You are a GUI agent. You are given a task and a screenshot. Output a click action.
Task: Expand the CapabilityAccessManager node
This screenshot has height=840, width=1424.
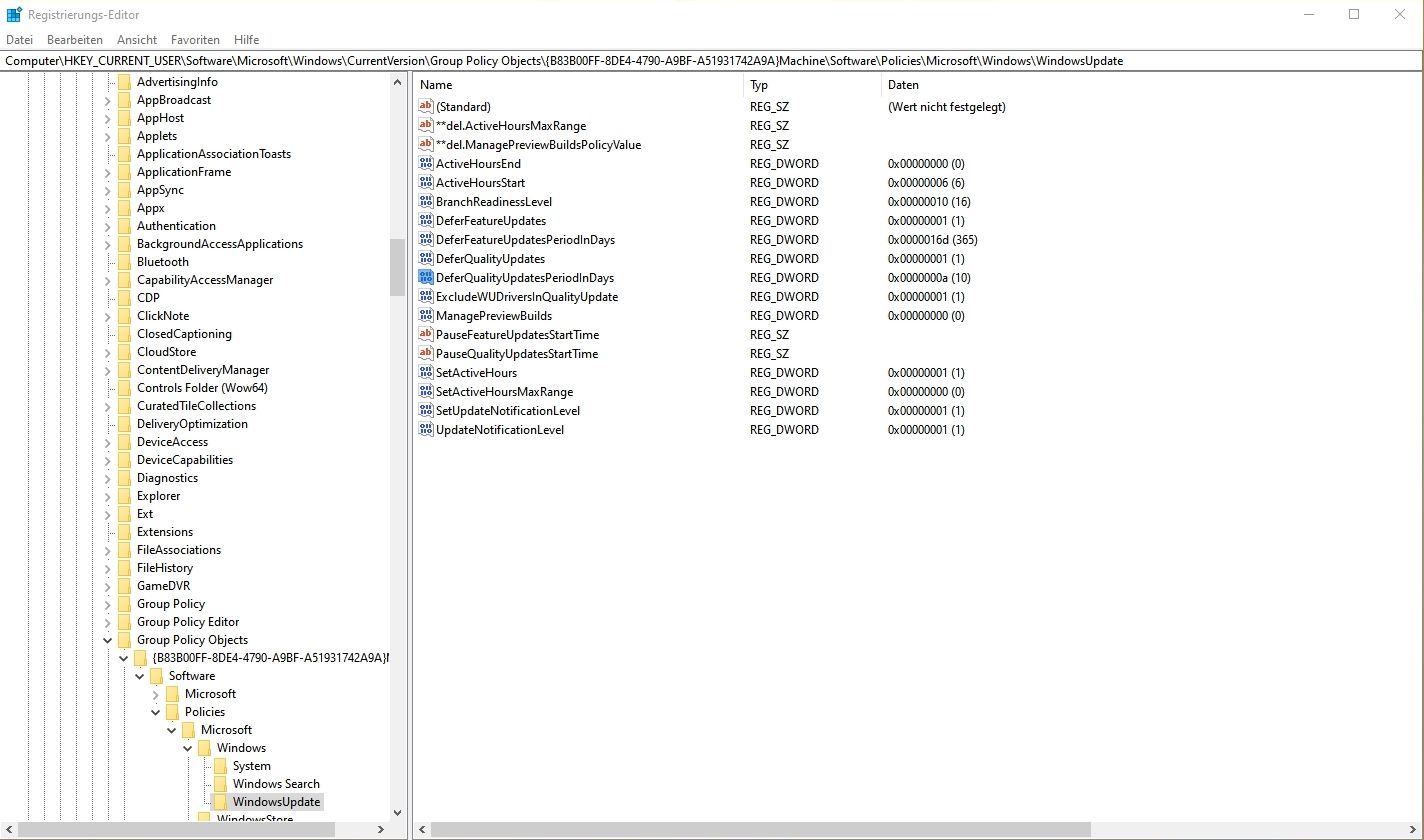[x=108, y=280]
